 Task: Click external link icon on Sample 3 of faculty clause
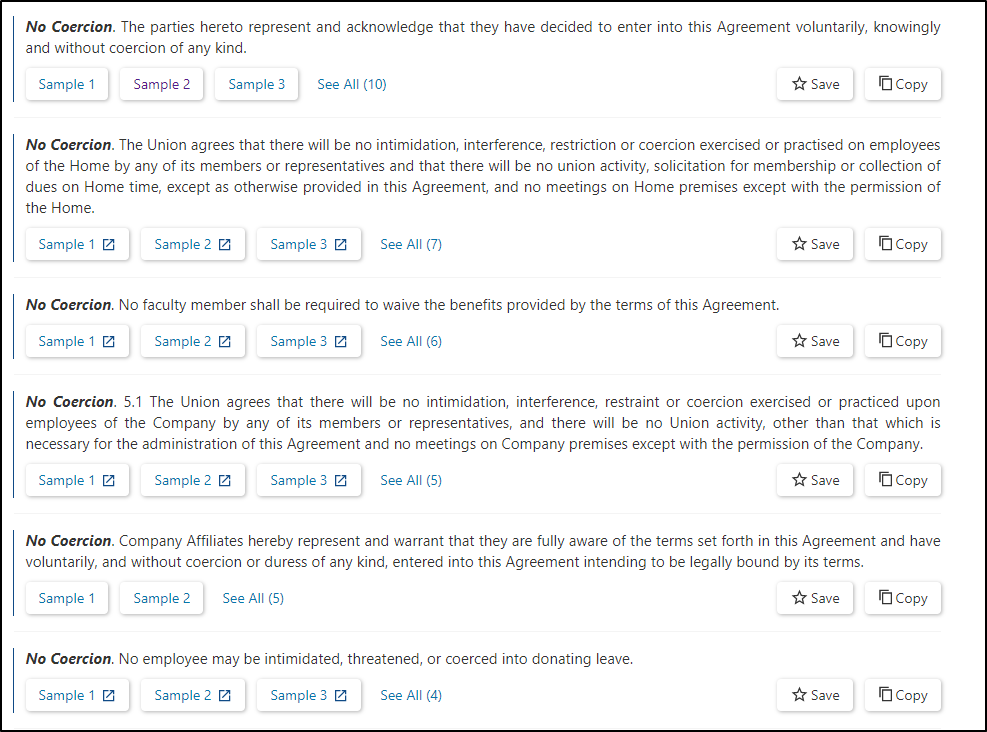click(341, 341)
